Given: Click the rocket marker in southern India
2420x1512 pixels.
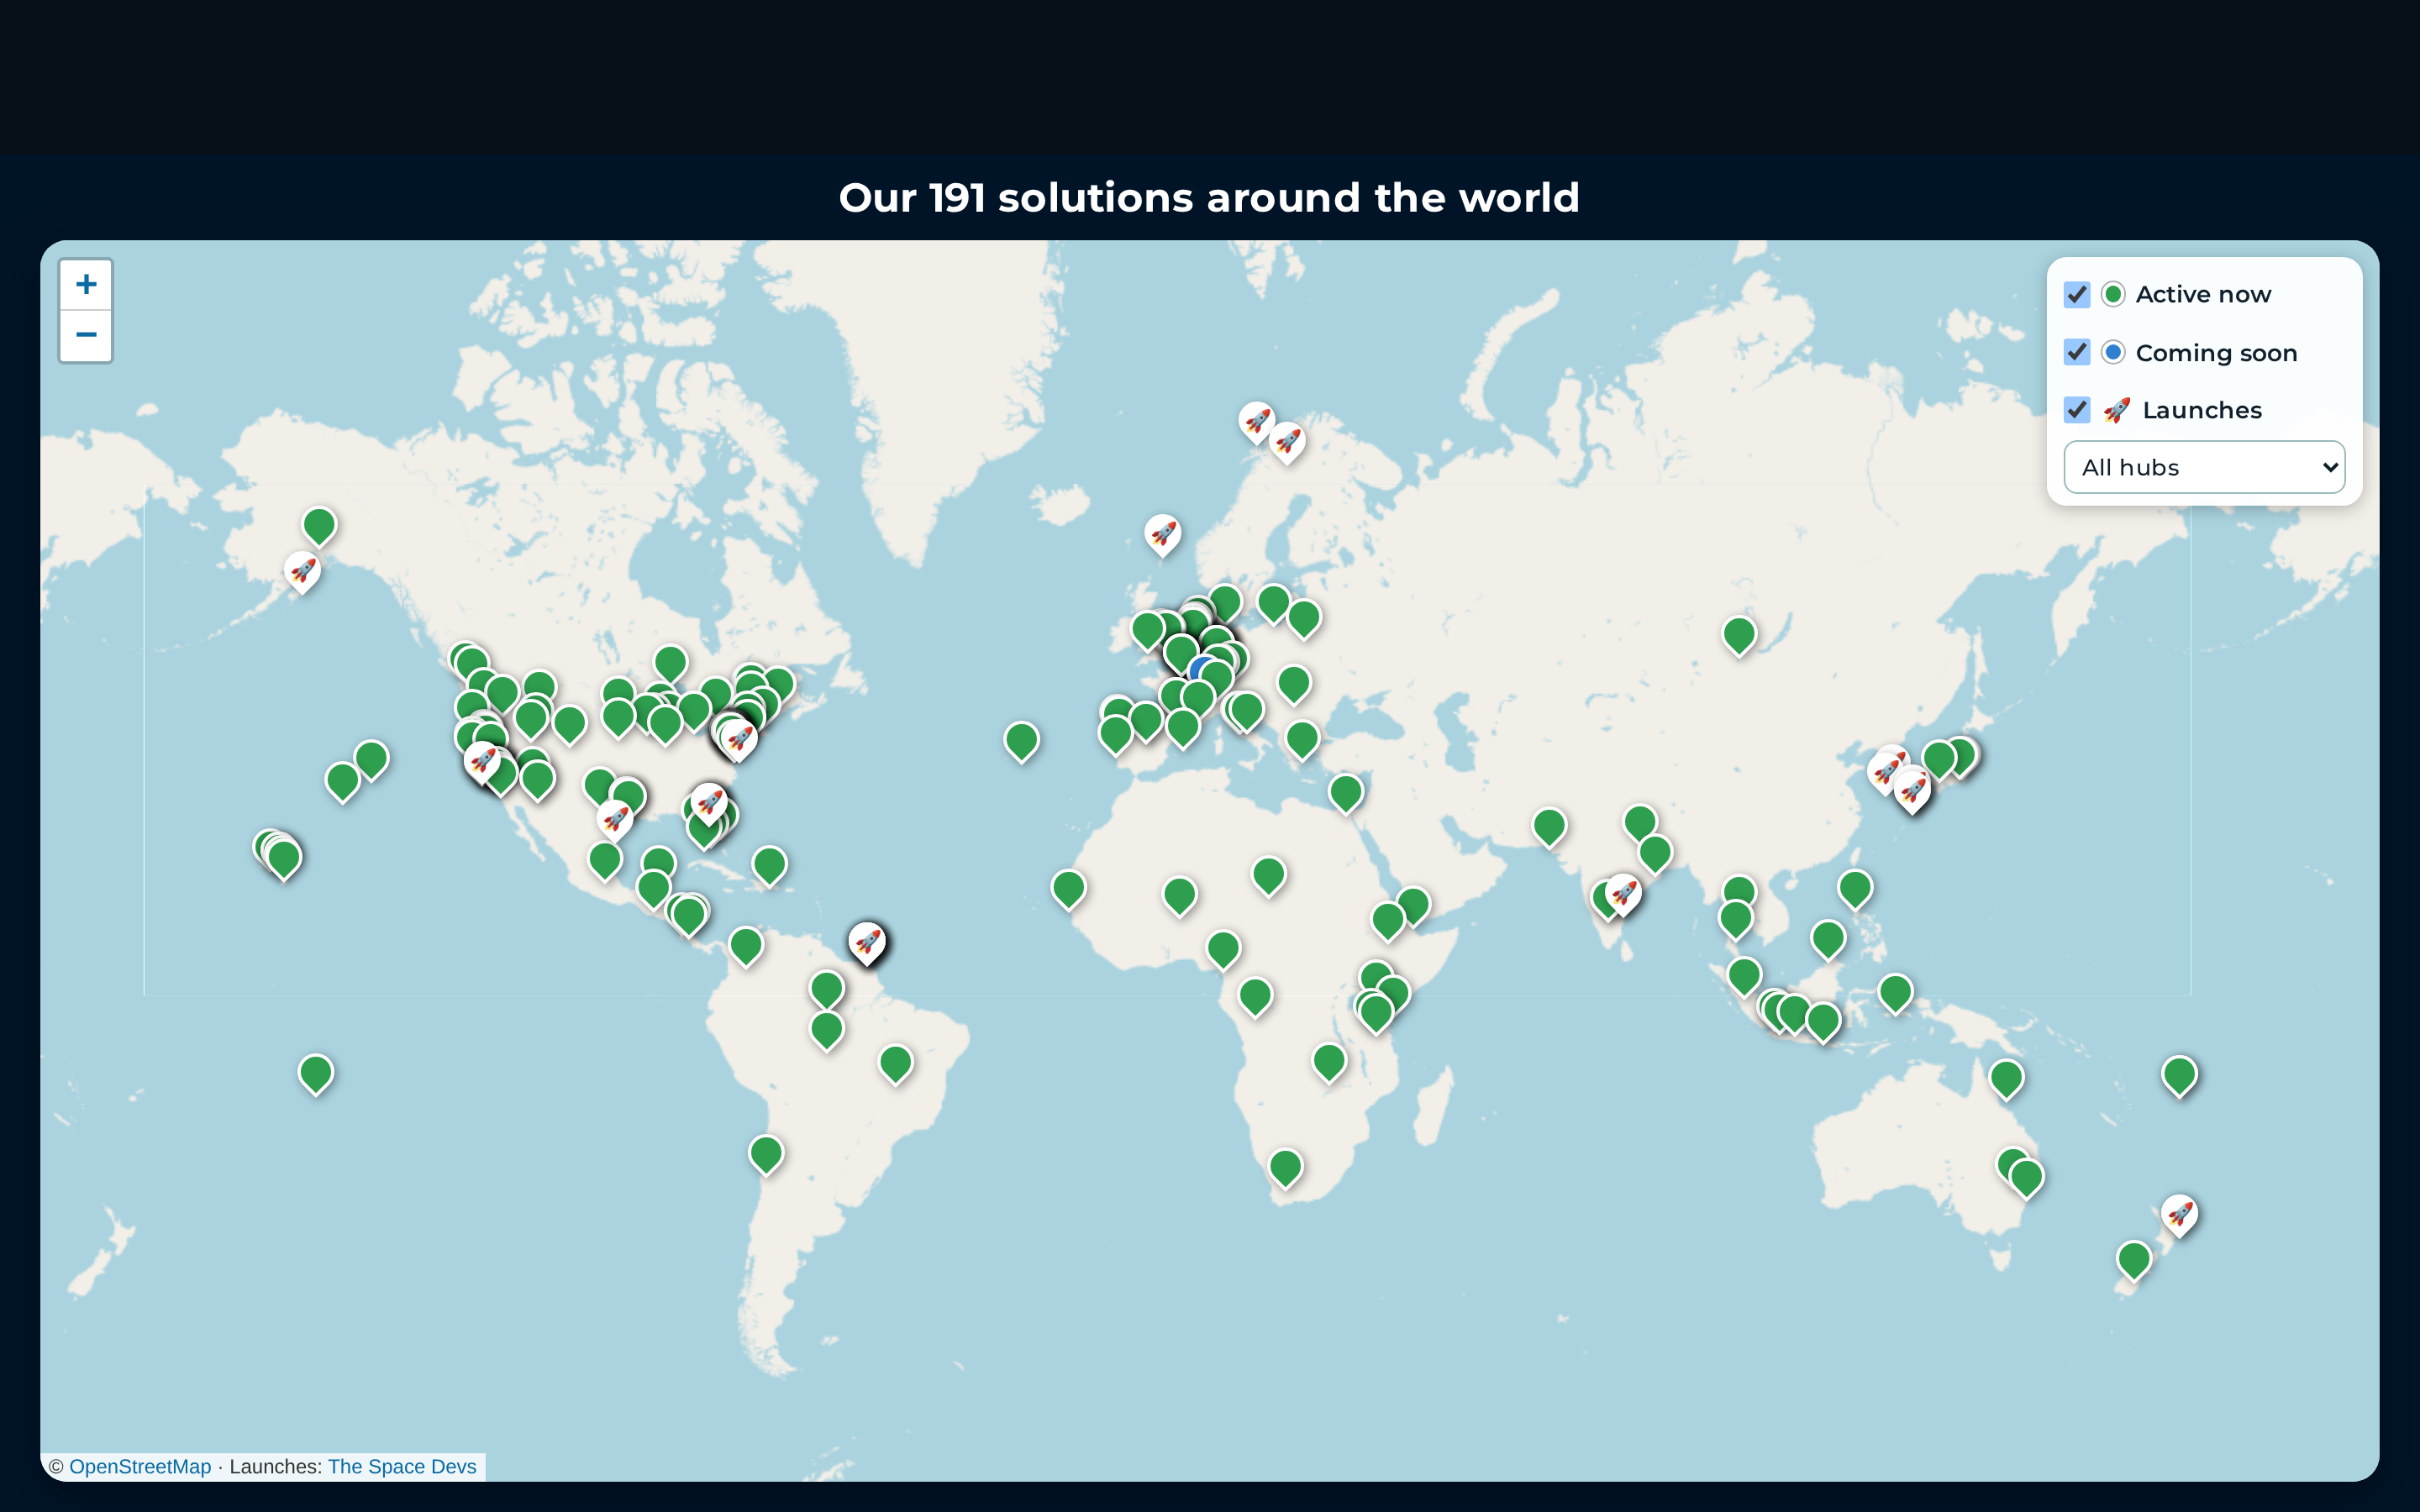Looking at the screenshot, I should pos(1623,895).
